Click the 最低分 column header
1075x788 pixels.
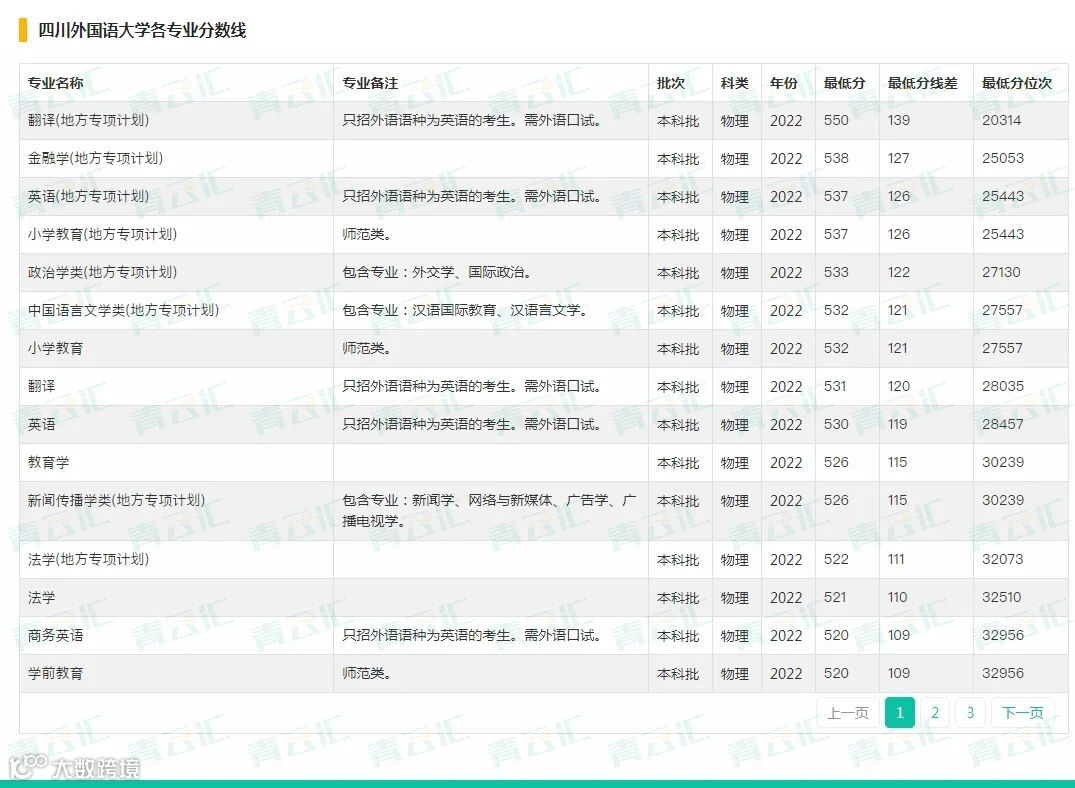845,83
